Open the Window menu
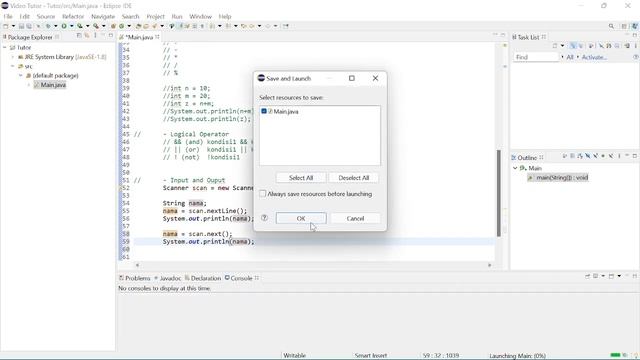Image resolution: width=640 pixels, height=360 pixels. point(200,16)
